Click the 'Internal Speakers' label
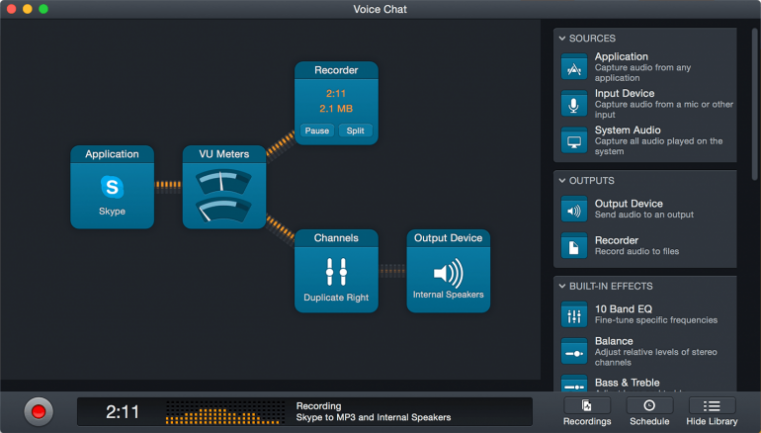 click(x=448, y=295)
